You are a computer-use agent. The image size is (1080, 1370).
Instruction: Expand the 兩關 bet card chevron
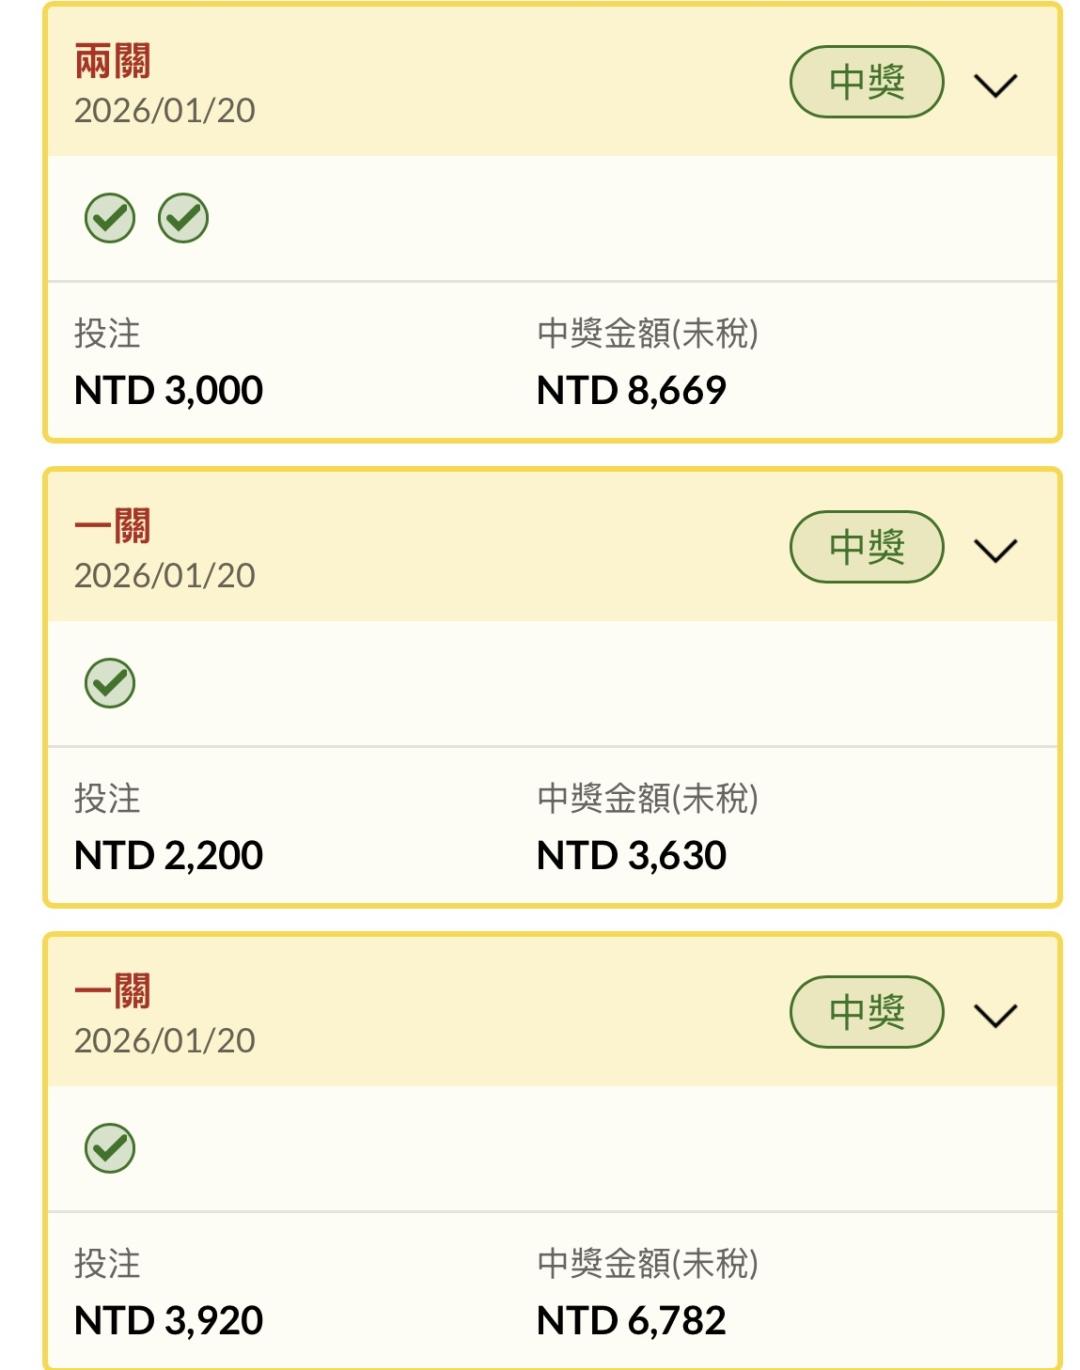(995, 85)
